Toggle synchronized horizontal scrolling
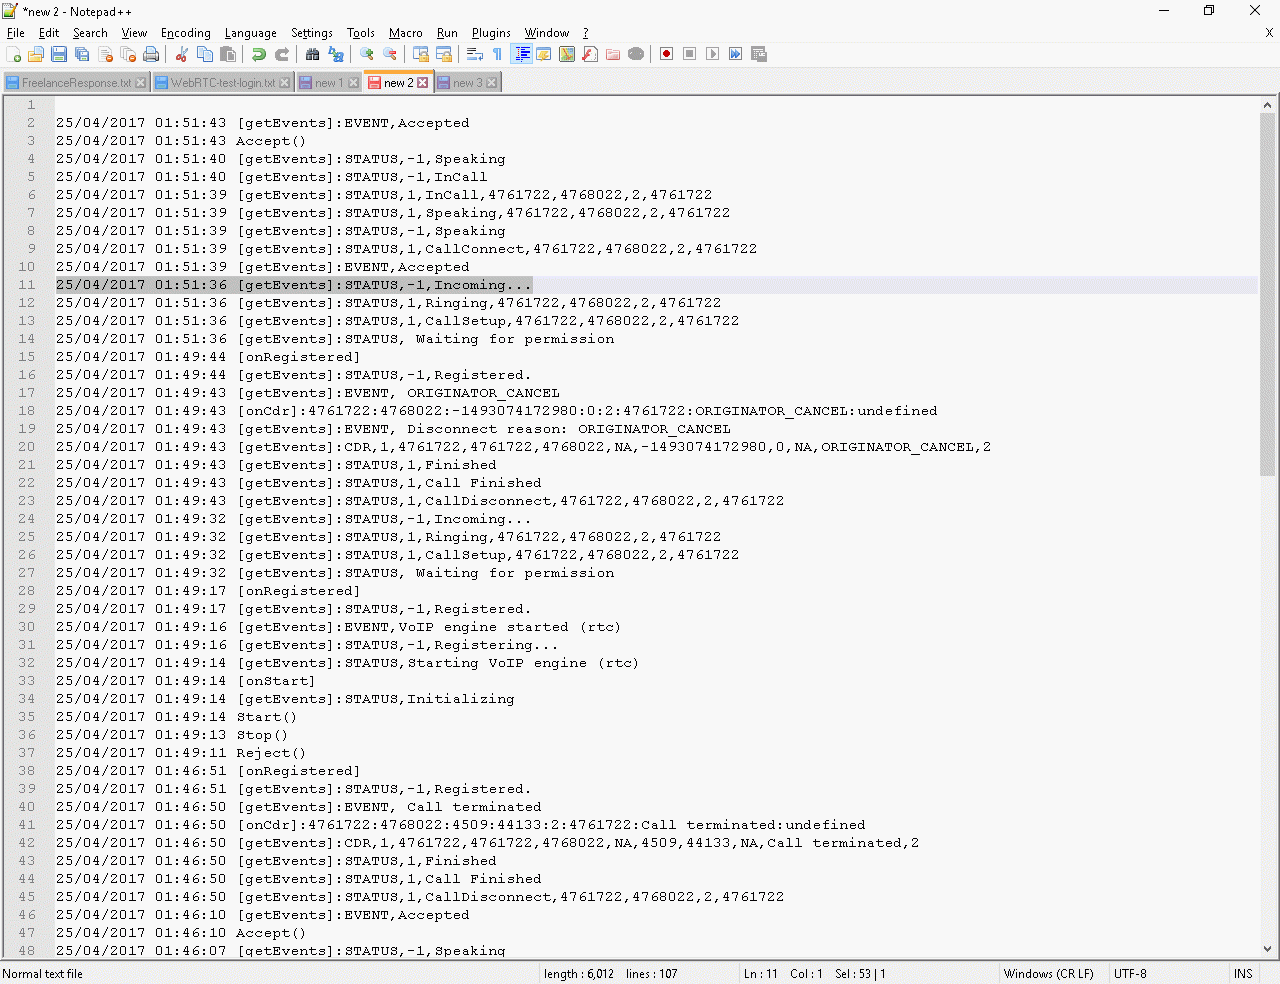Viewport: 1280px width, 984px height. coord(444,54)
